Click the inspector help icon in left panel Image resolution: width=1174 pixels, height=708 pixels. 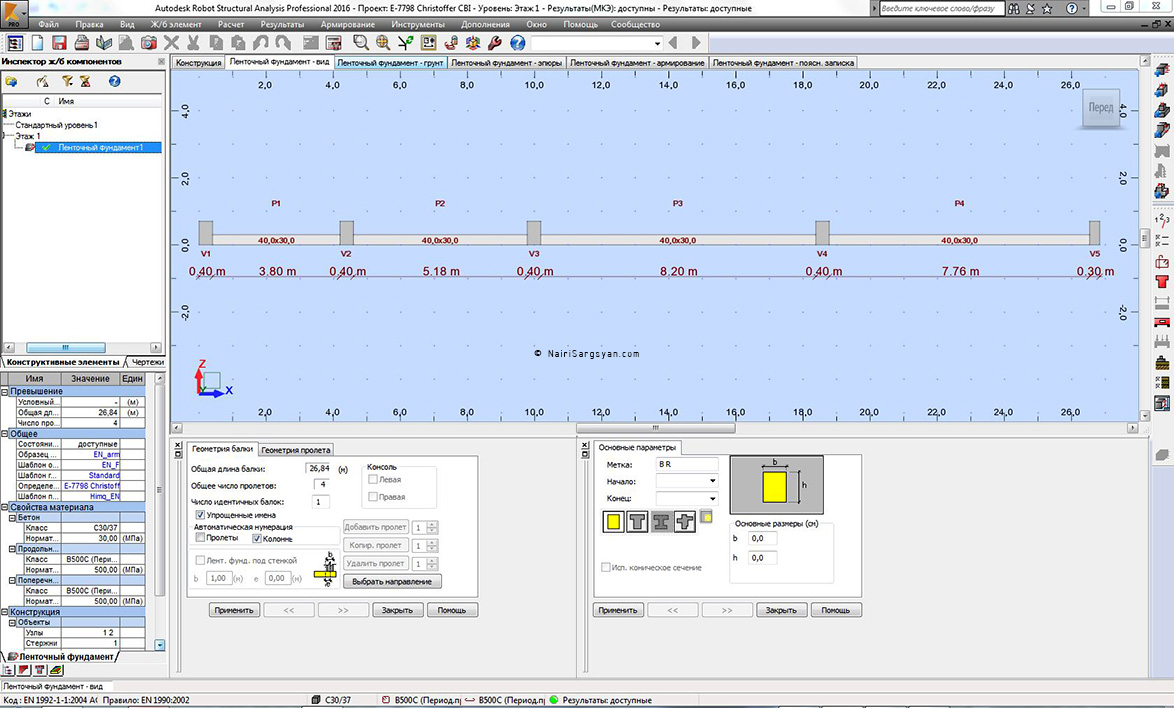pos(115,81)
